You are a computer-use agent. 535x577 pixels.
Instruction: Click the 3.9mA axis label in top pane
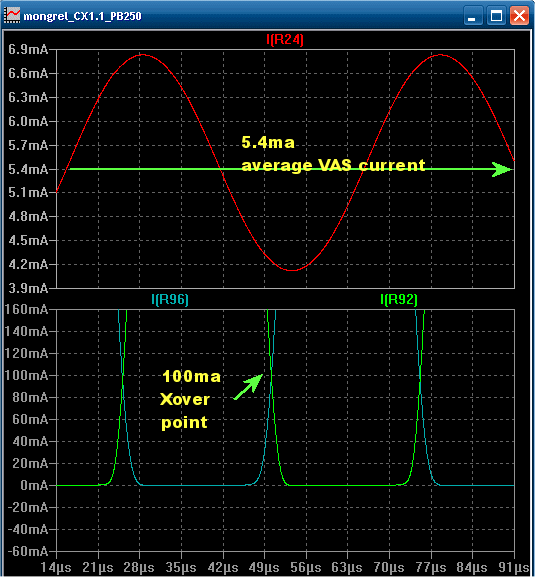28,288
